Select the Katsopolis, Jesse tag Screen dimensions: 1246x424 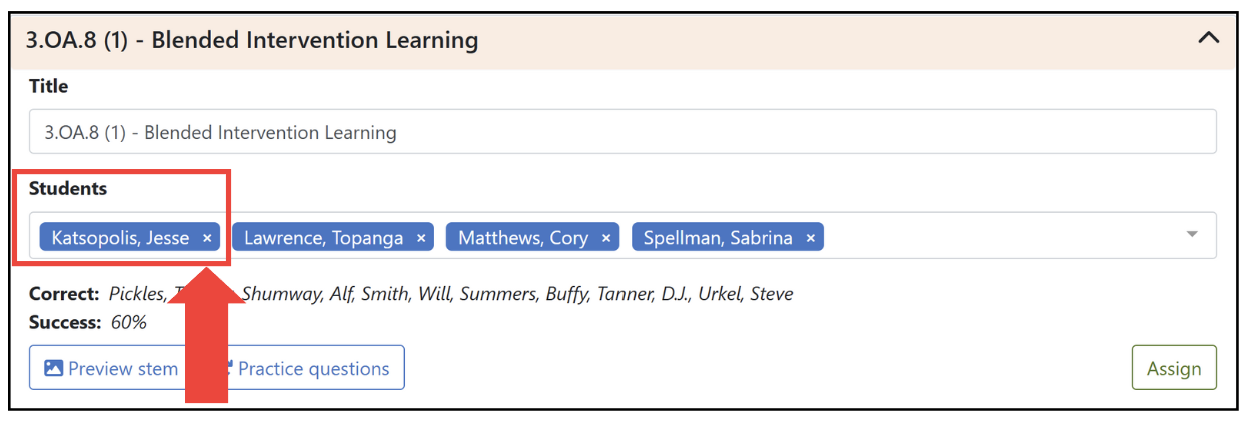tap(120, 238)
